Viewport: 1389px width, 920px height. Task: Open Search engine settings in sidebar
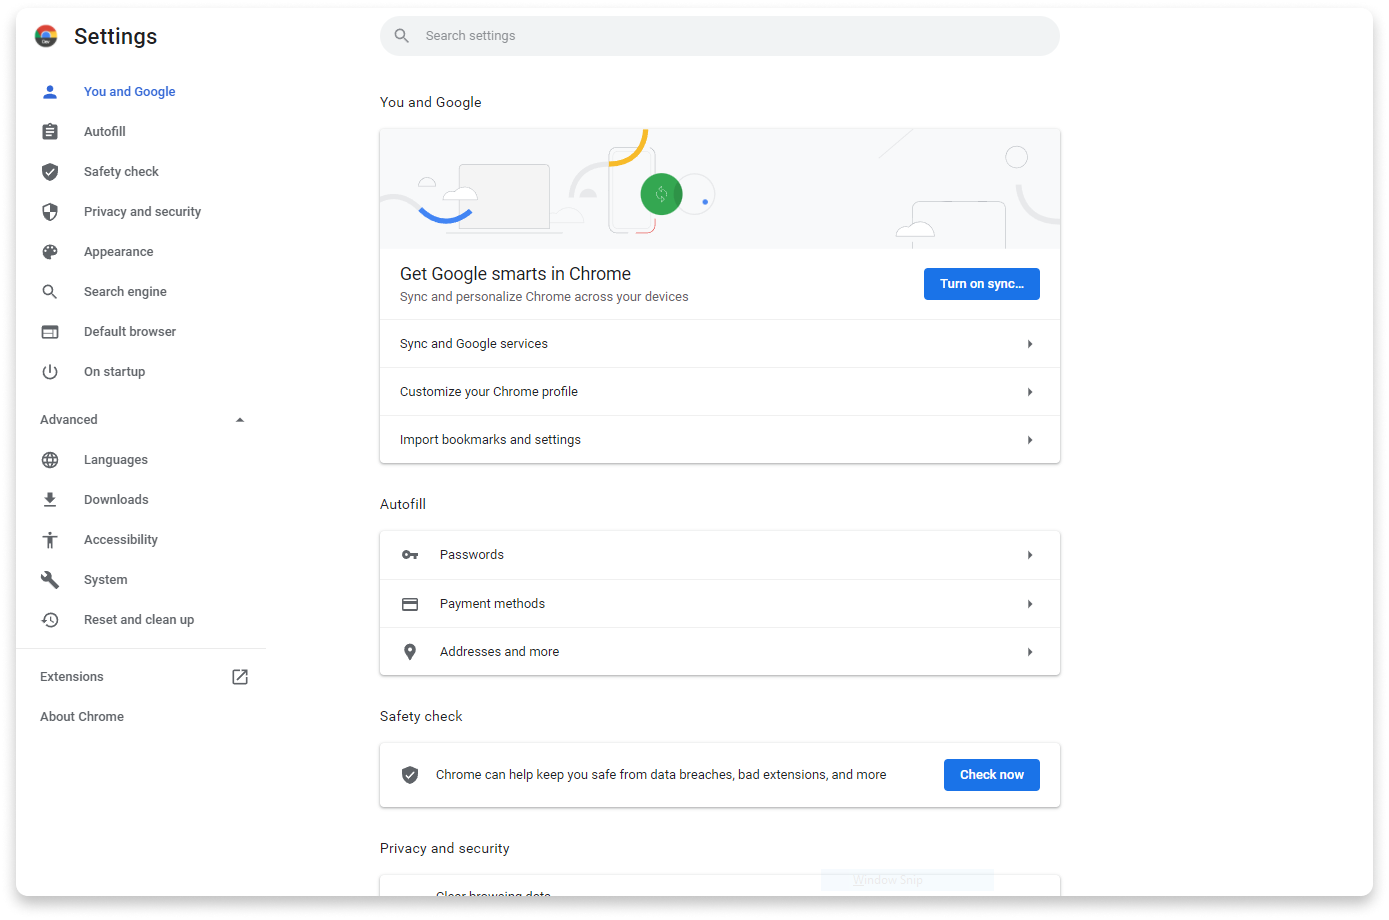pos(125,292)
